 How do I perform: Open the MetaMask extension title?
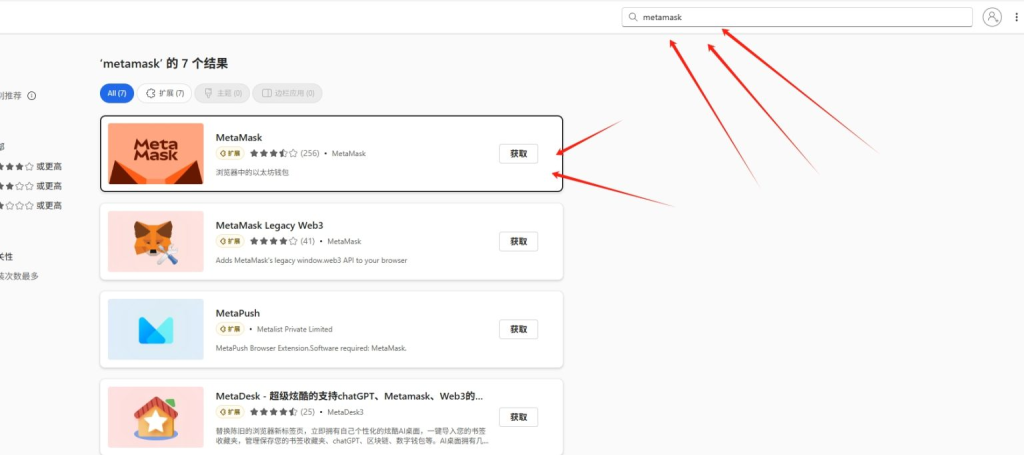pyautogui.click(x=238, y=138)
